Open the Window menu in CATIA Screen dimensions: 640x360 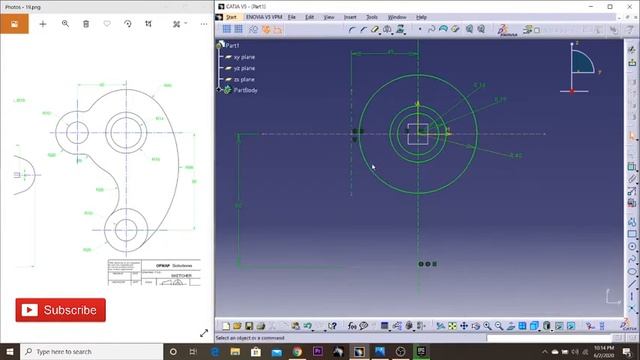coord(397,17)
